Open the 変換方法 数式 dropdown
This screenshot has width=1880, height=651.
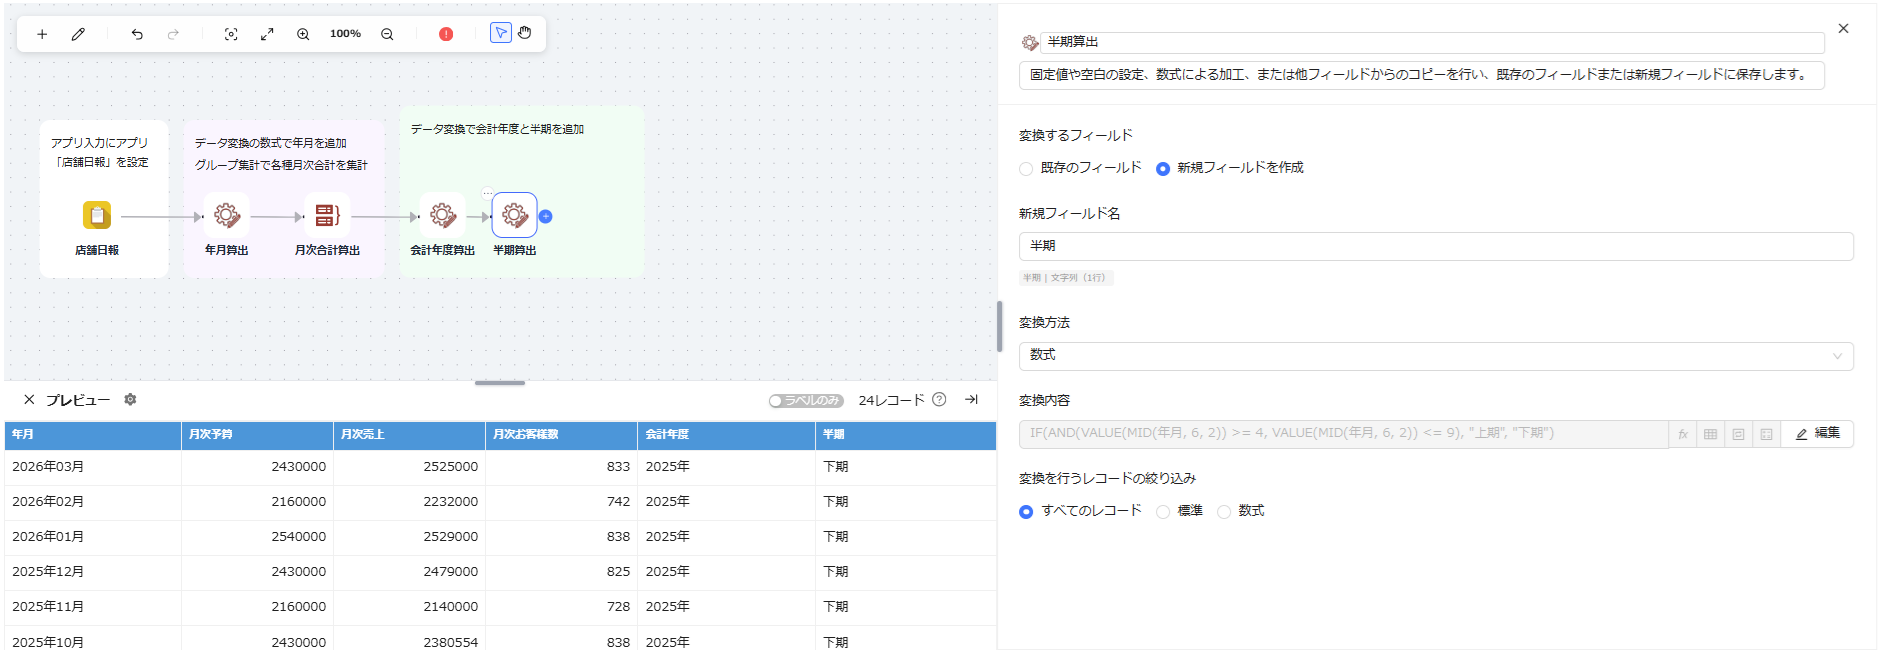pyautogui.click(x=1436, y=356)
